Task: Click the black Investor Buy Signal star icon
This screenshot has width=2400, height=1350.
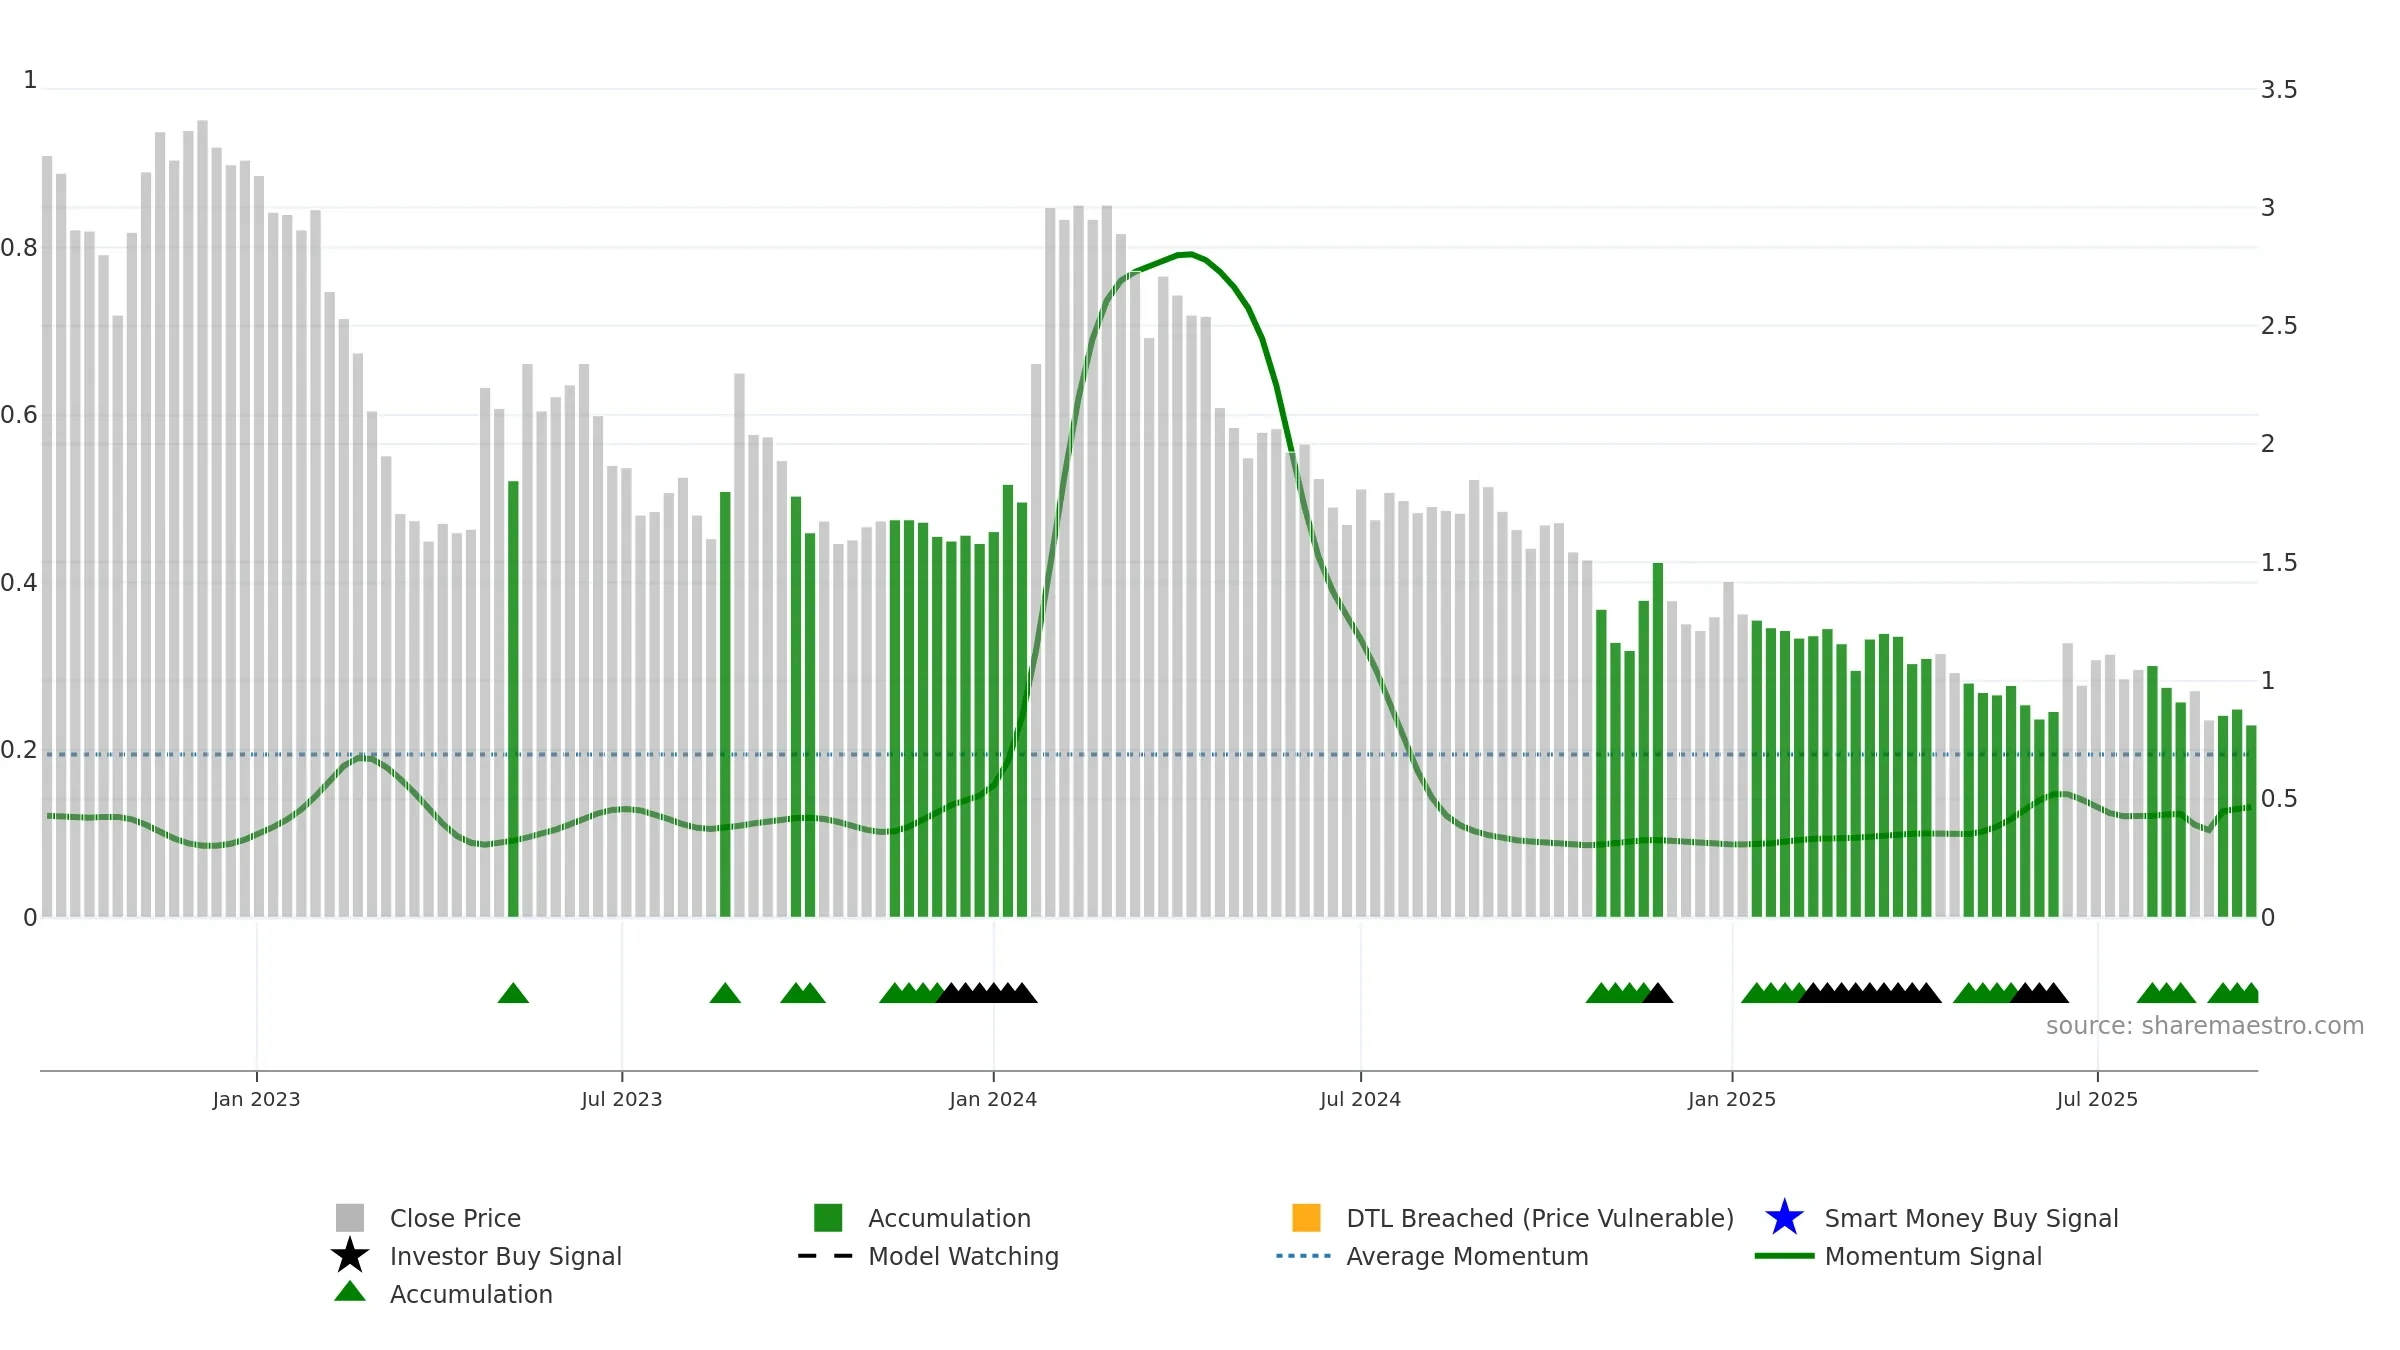Action: tap(350, 1255)
